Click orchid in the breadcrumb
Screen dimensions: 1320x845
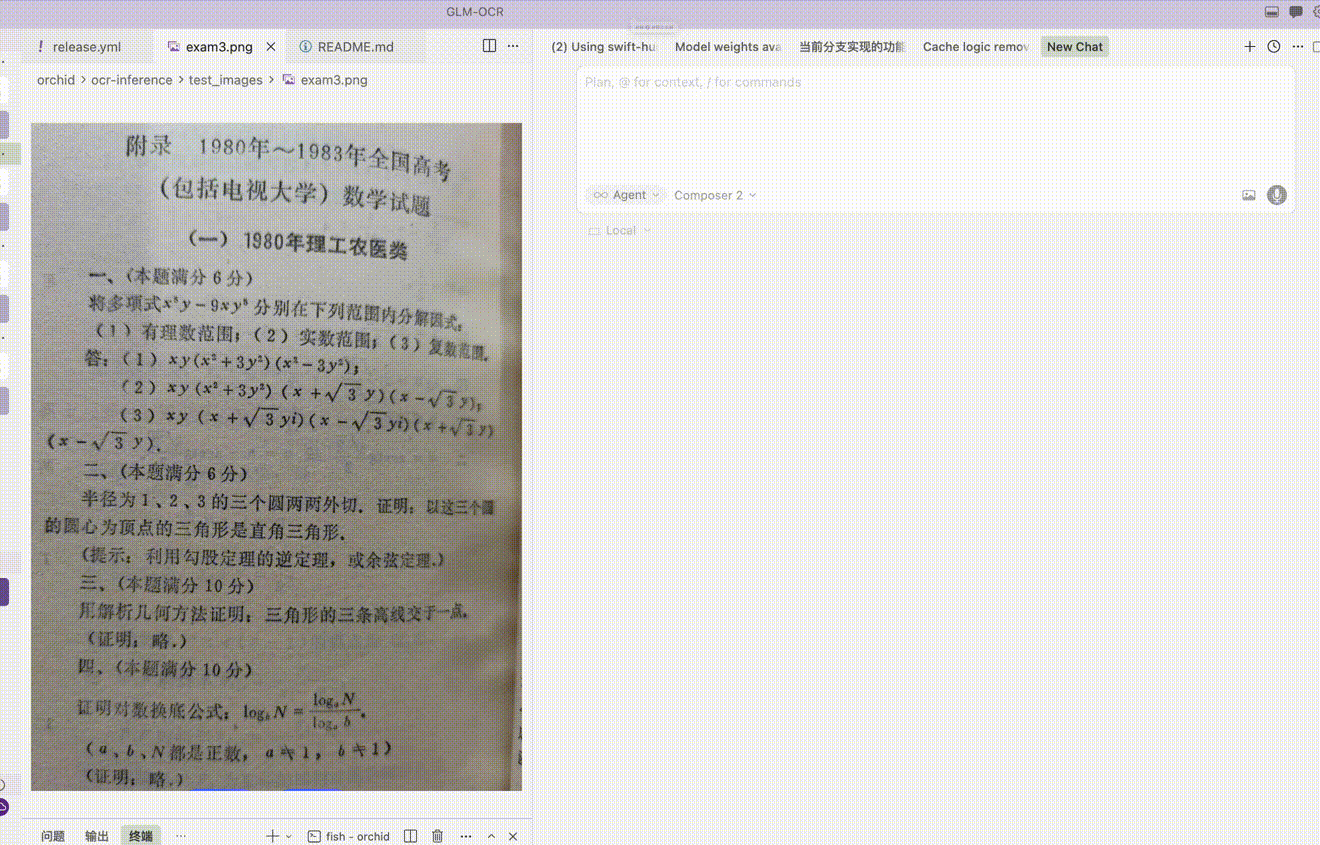coord(56,80)
